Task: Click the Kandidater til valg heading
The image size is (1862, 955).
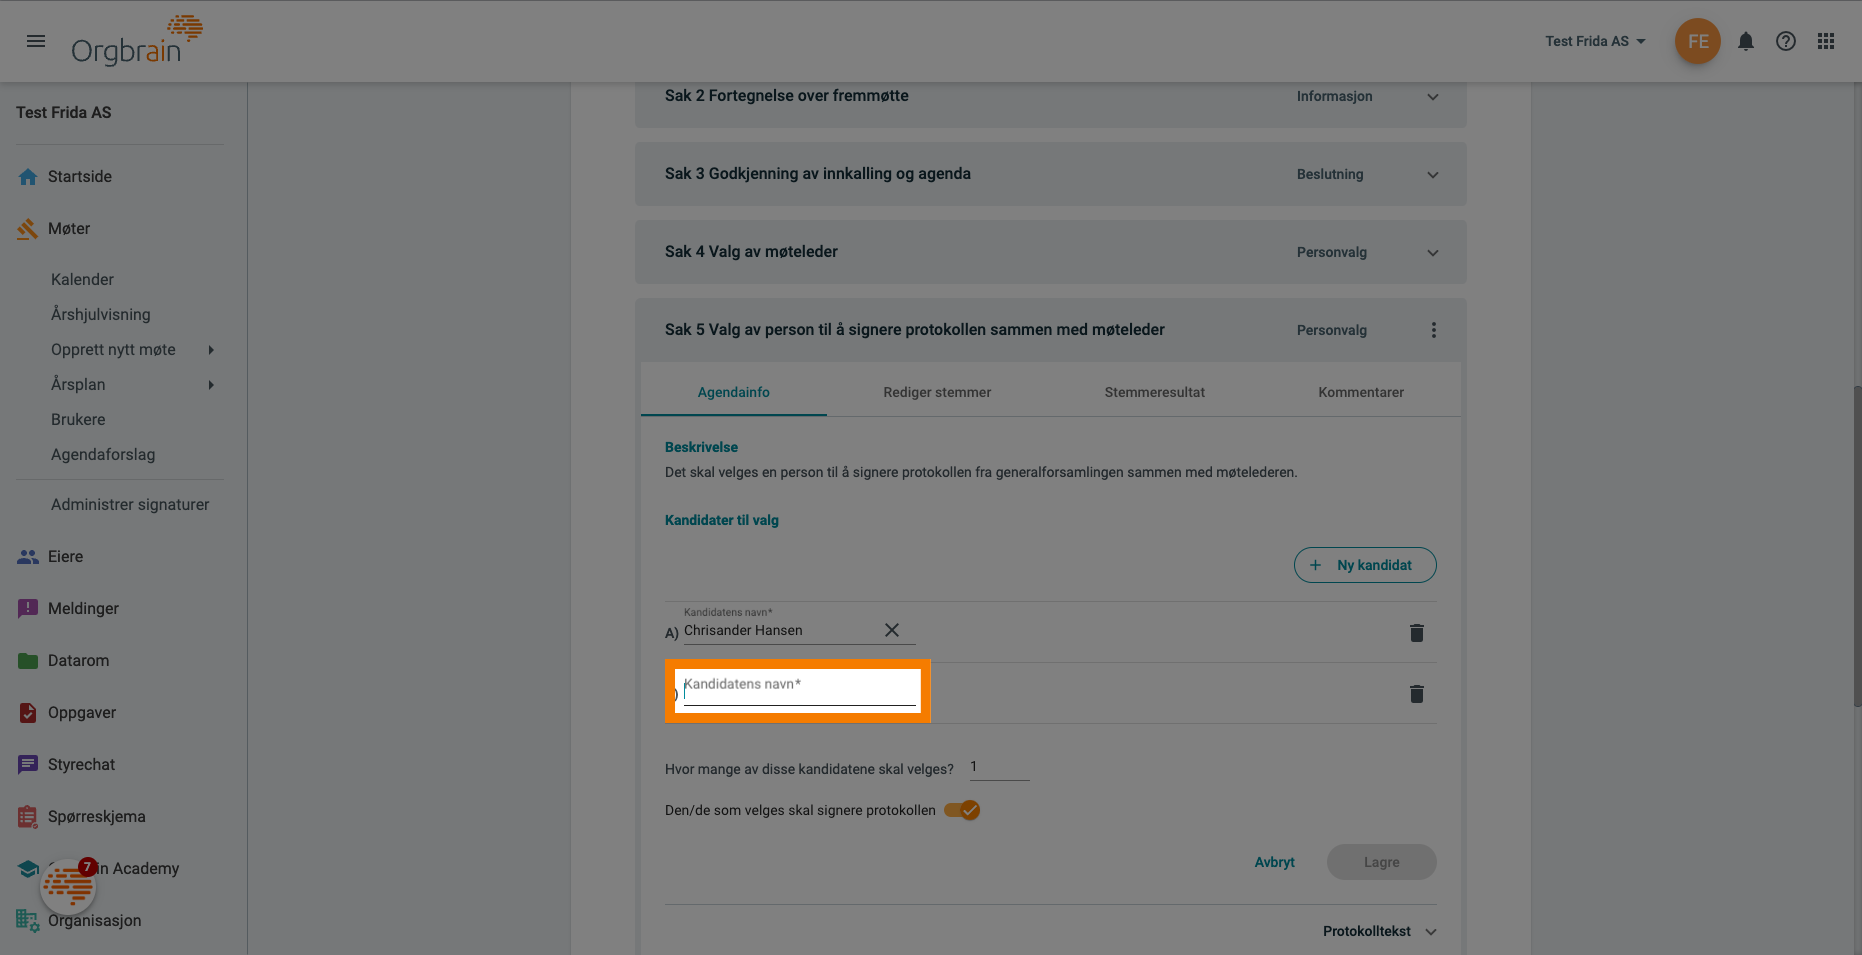Action: point(722,520)
